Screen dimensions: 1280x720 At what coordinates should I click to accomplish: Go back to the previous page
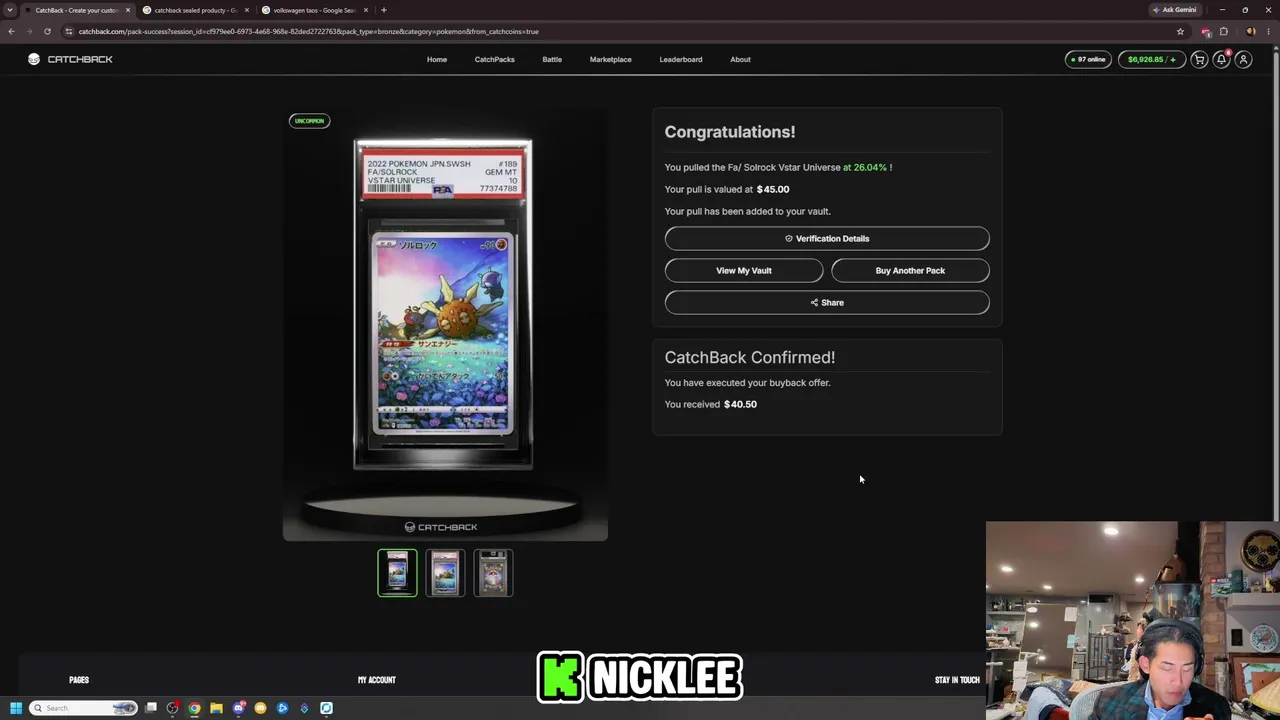click(11, 31)
